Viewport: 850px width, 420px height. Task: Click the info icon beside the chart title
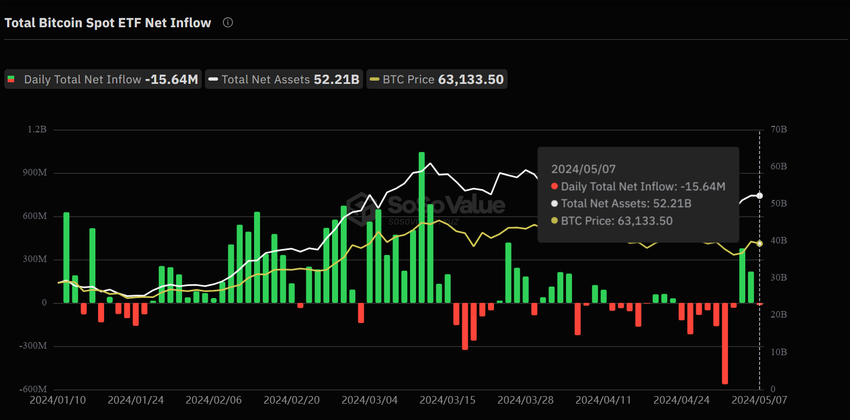pyautogui.click(x=228, y=22)
